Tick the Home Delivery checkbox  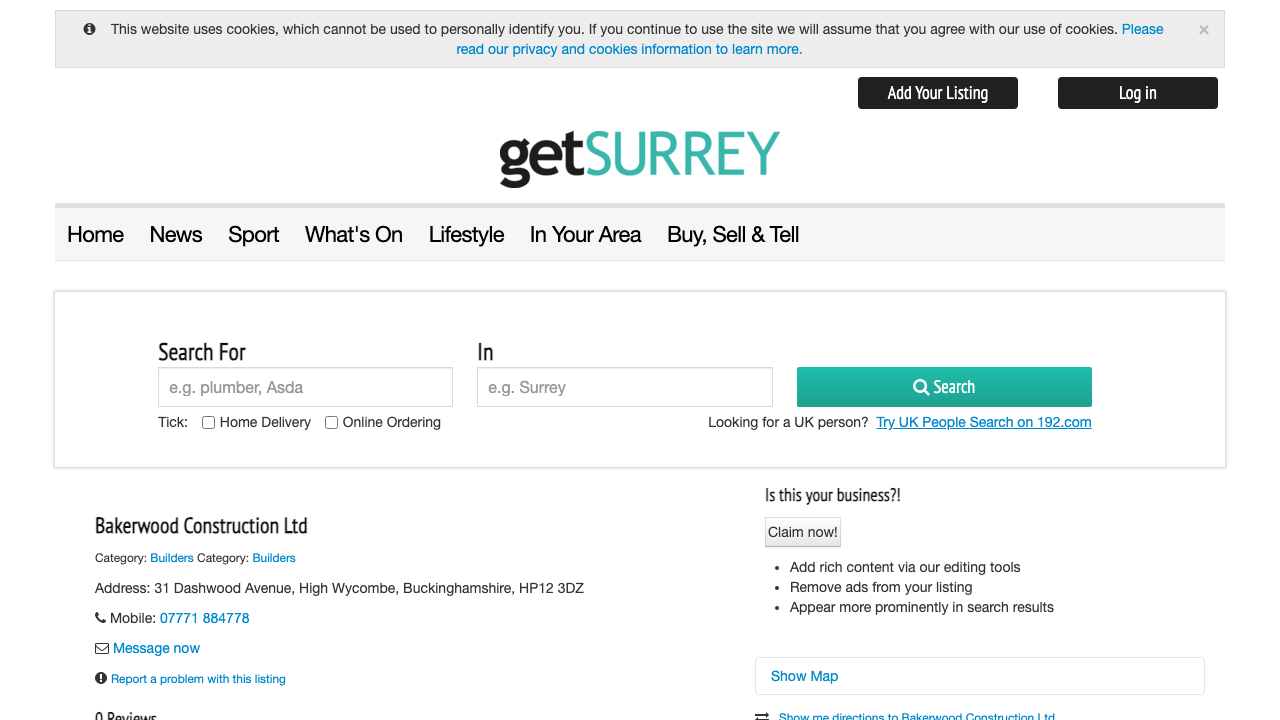click(209, 423)
